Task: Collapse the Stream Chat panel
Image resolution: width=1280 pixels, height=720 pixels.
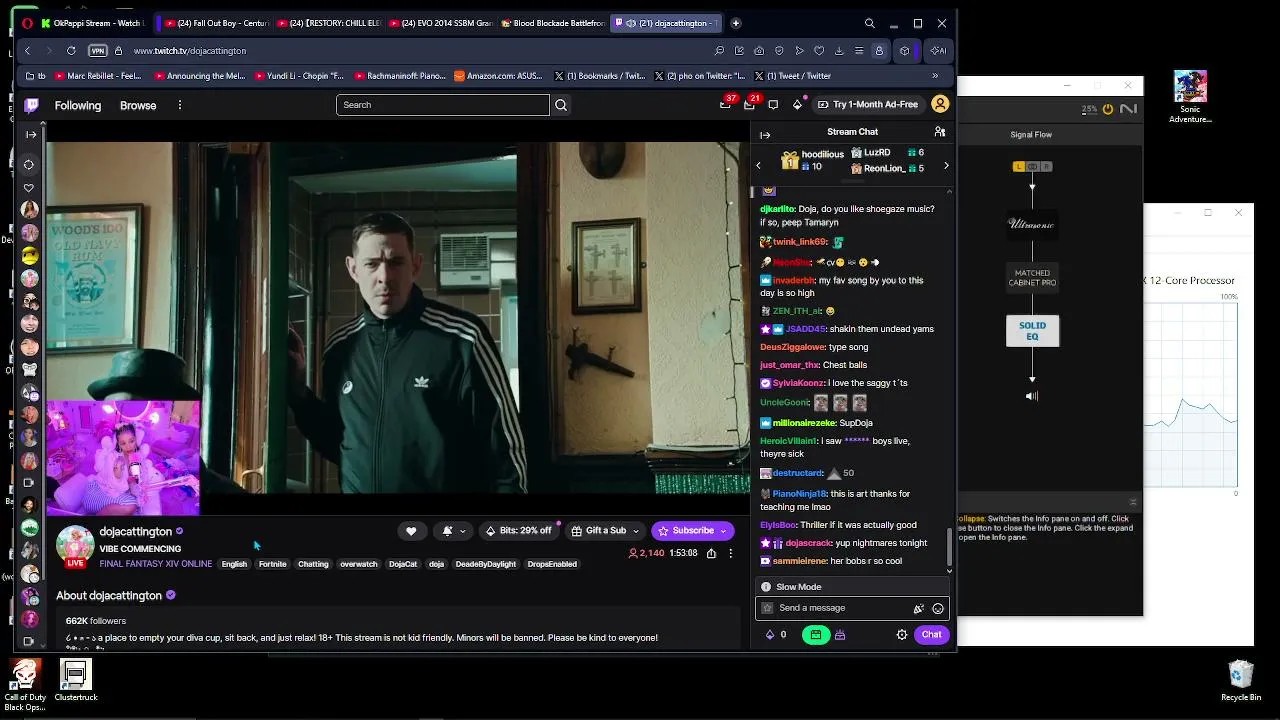Action: (765, 135)
